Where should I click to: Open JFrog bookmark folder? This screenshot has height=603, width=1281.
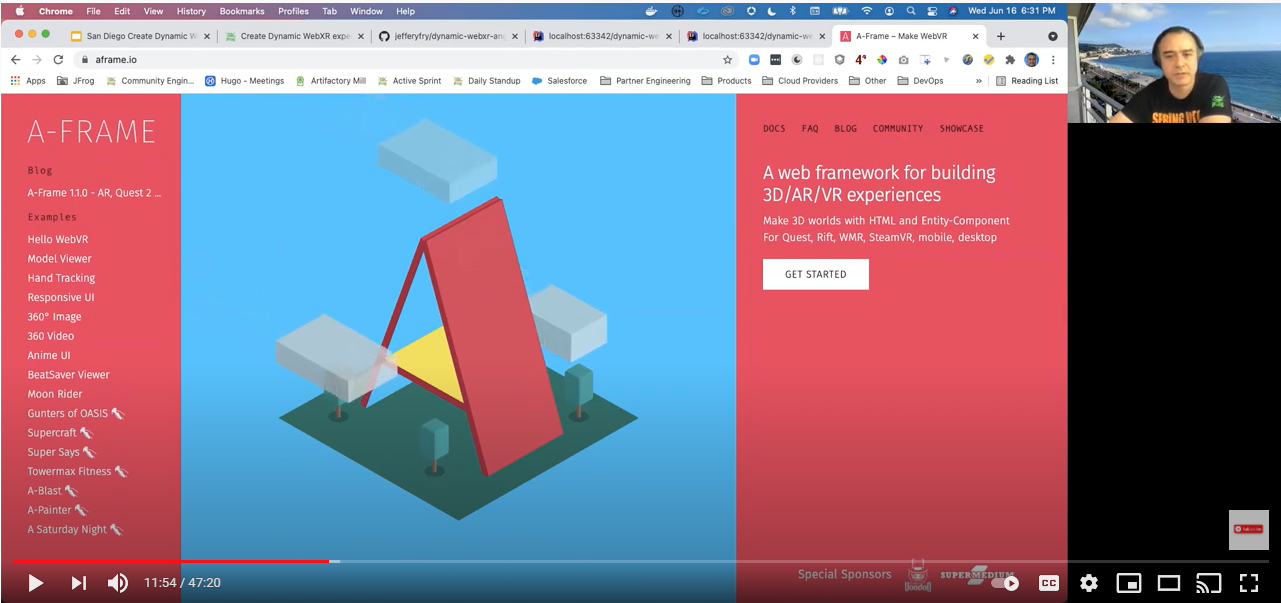(x=76, y=81)
